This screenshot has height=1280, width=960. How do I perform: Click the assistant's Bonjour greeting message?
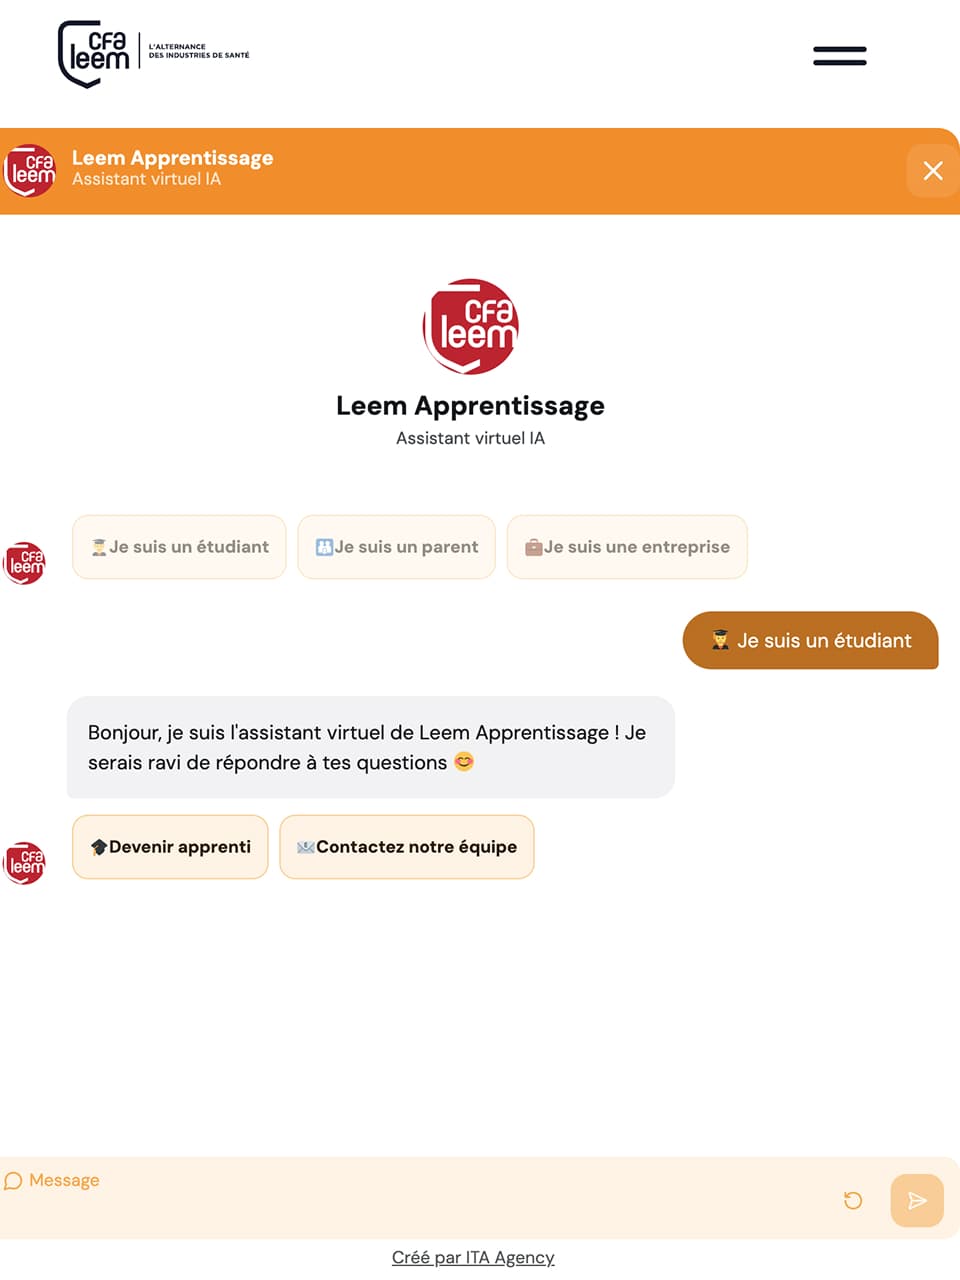pos(371,747)
